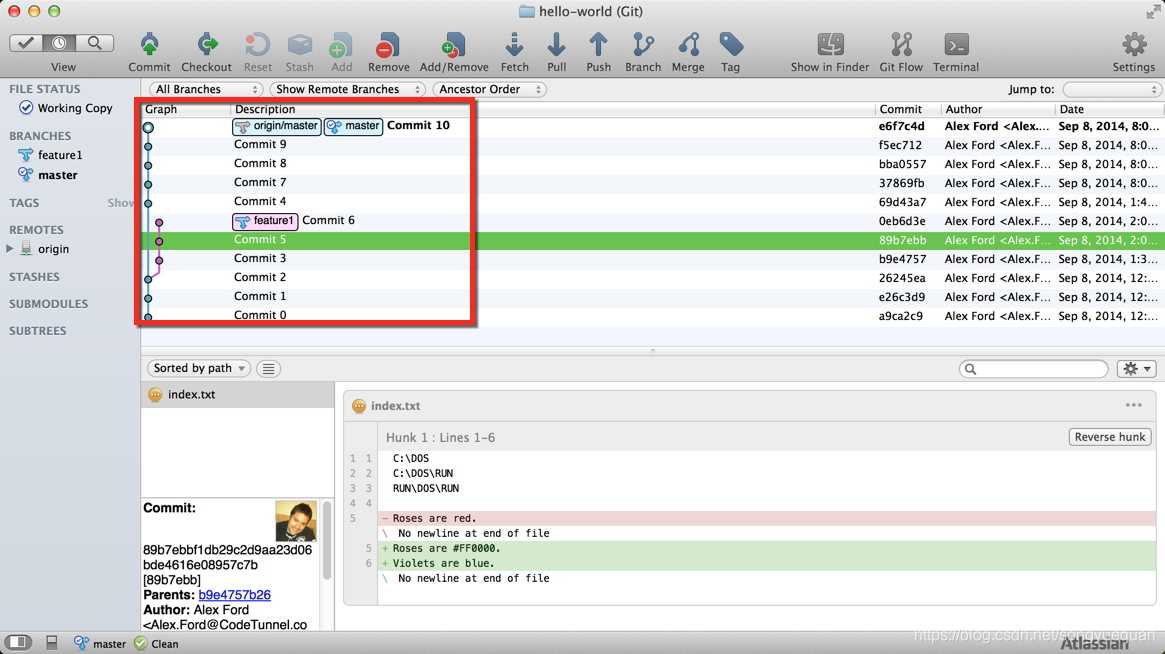Viewport: 1165px width, 654px height.
Task: Click the Graph column header
Action: tap(186, 109)
